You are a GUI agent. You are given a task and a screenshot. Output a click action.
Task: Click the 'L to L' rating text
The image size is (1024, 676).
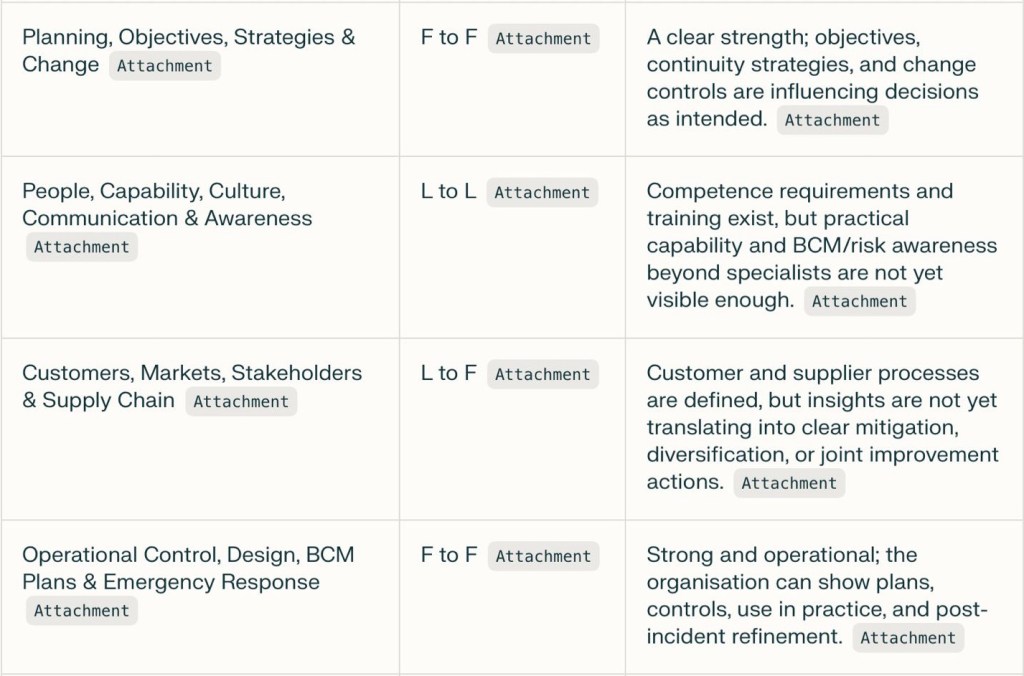(x=448, y=192)
